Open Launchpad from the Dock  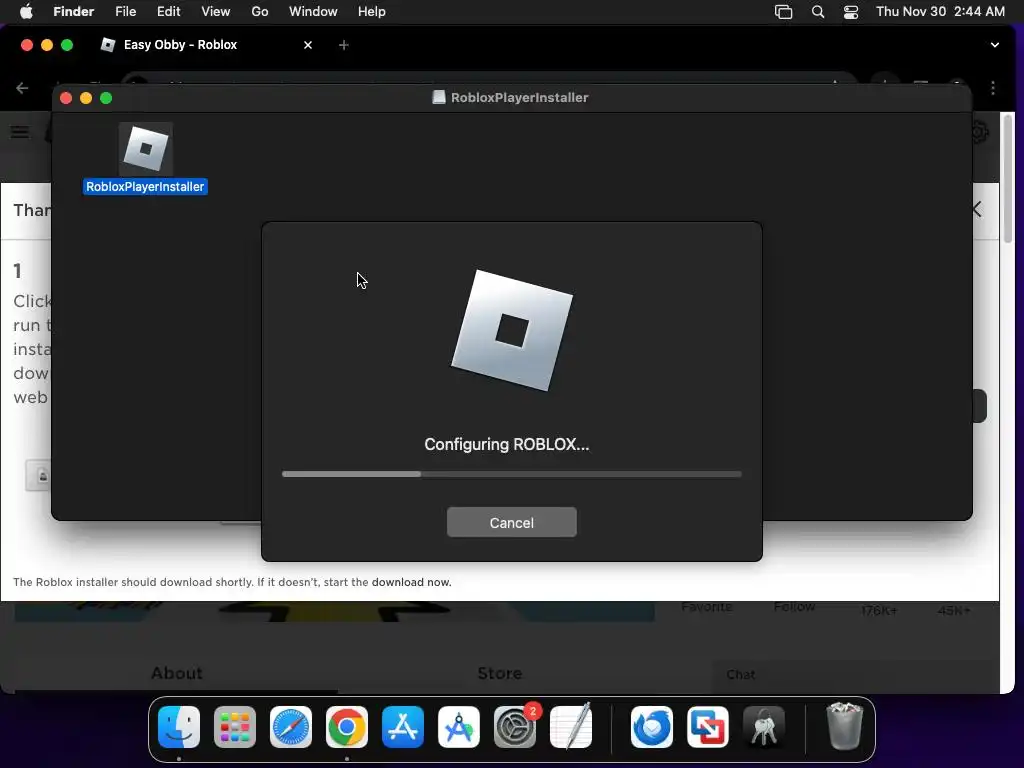pos(235,727)
